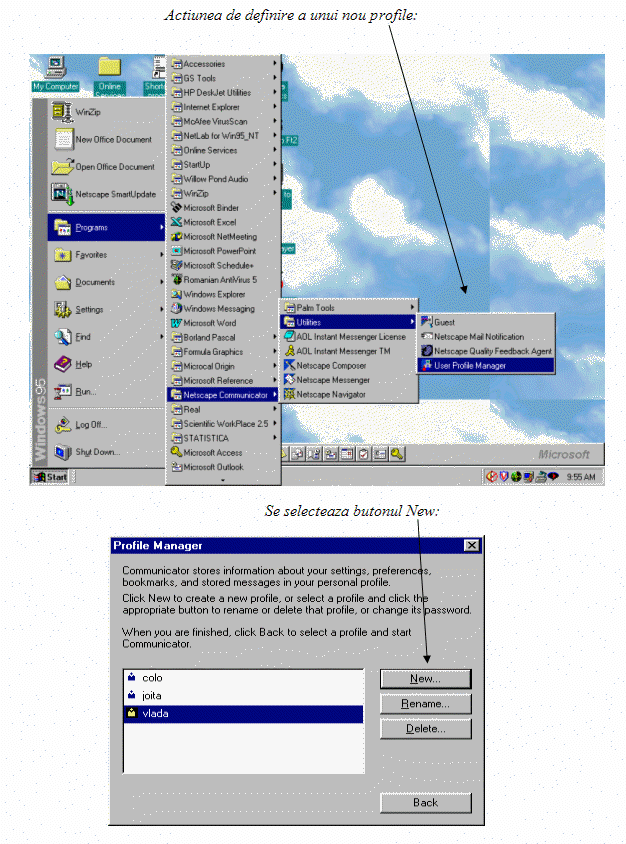This screenshot has height=844, width=626.
Task: Click the Guest profile icon
Action: click(x=427, y=322)
